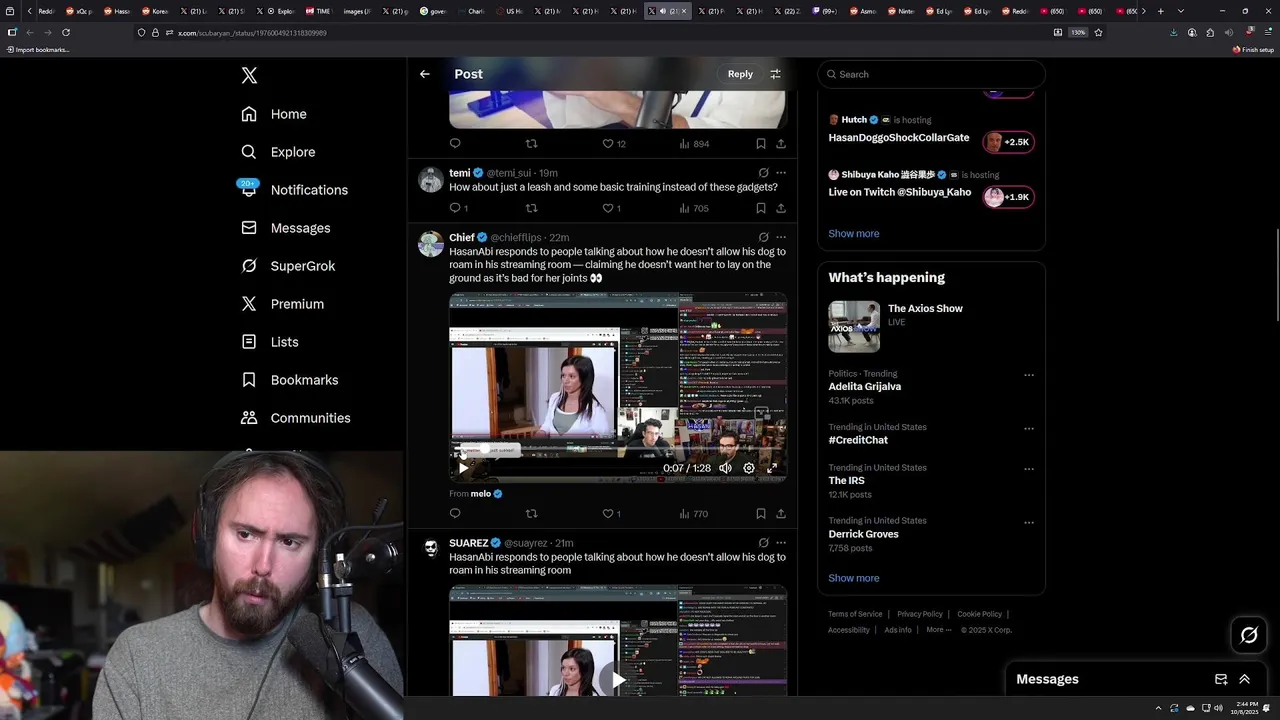Expand the Messages drawer

(x=1245, y=679)
